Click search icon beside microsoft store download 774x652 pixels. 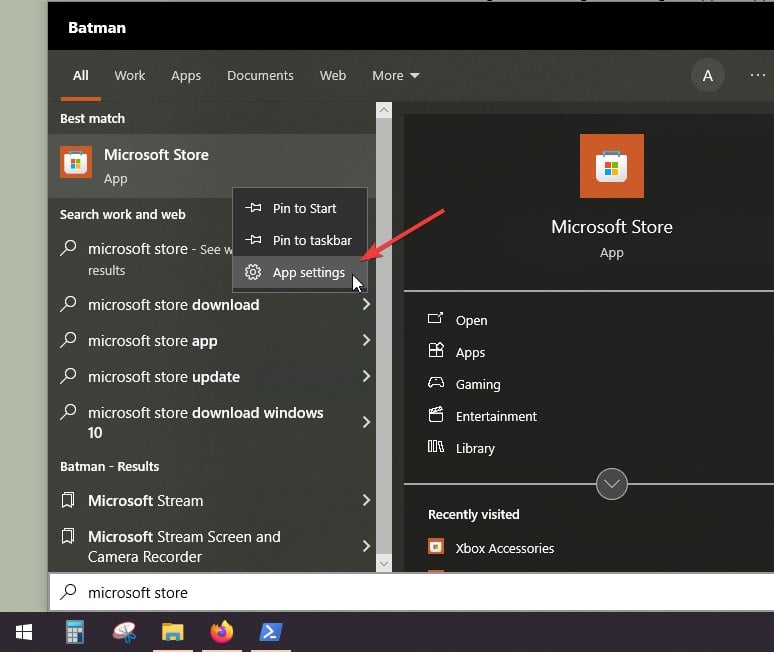68,304
